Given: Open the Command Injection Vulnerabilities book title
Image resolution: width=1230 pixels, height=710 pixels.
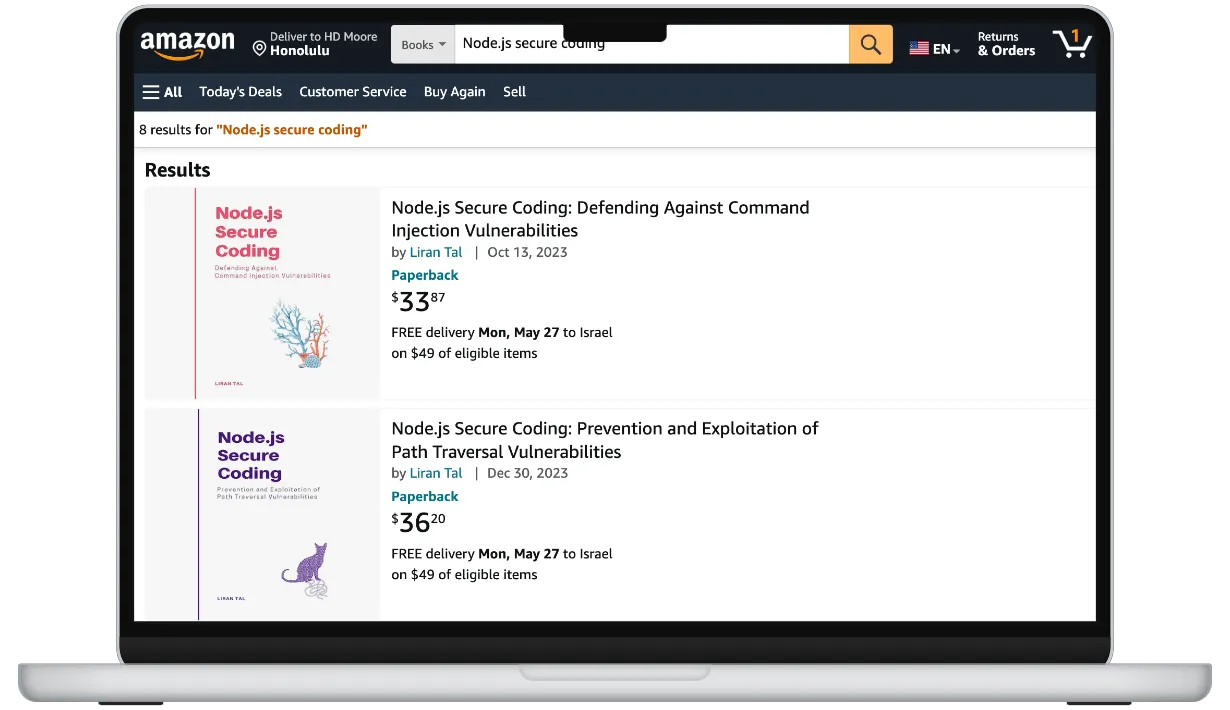Looking at the screenshot, I should click(600, 219).
